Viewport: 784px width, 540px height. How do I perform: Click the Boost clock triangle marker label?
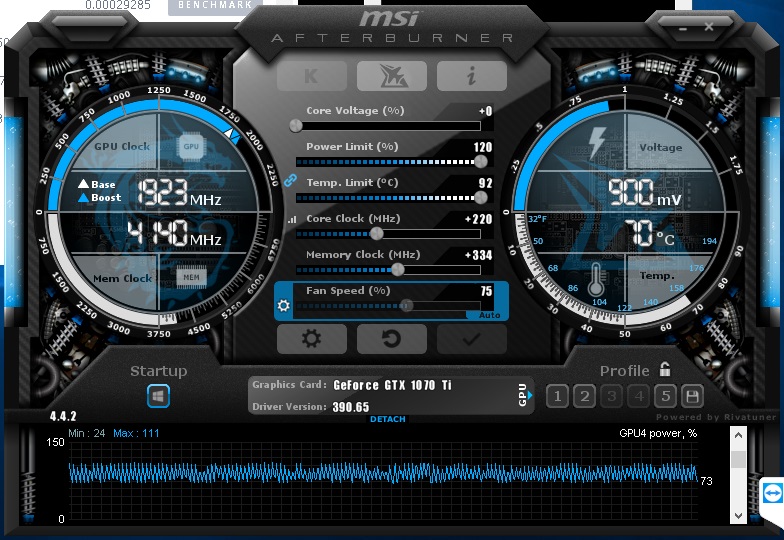click(100, 198)
